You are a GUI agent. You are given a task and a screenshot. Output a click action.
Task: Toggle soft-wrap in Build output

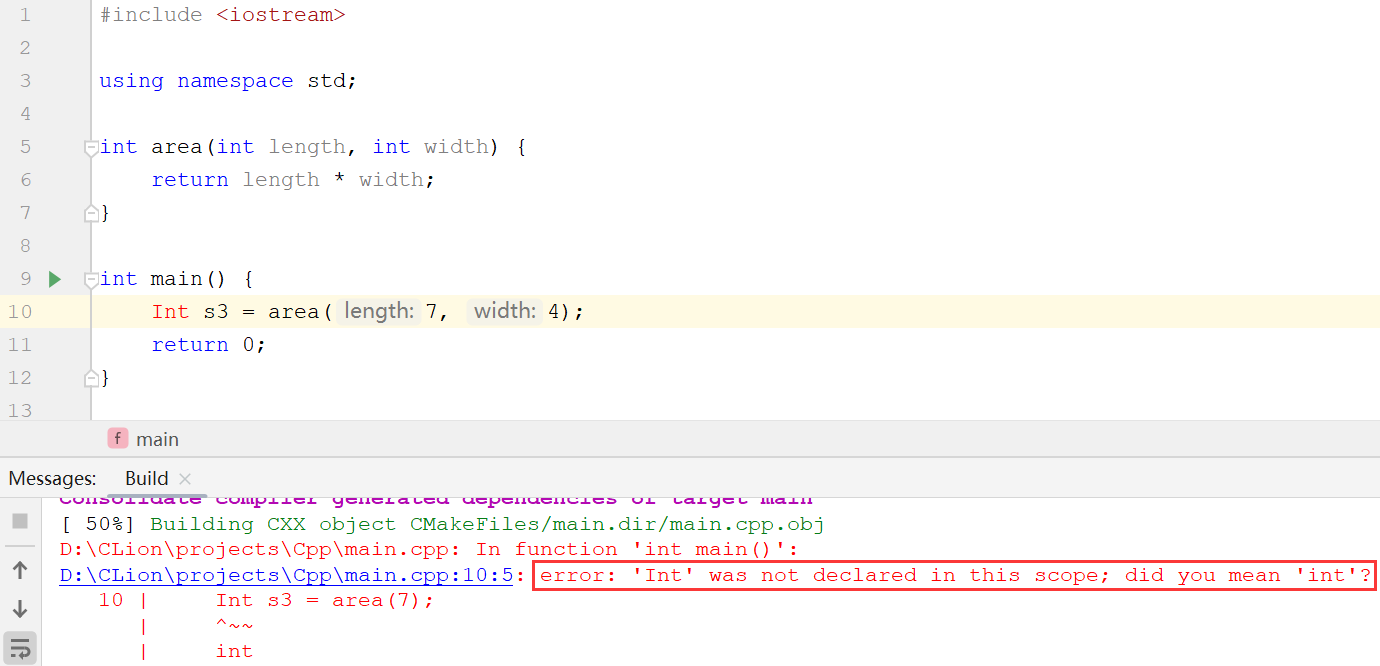[20, 648]
